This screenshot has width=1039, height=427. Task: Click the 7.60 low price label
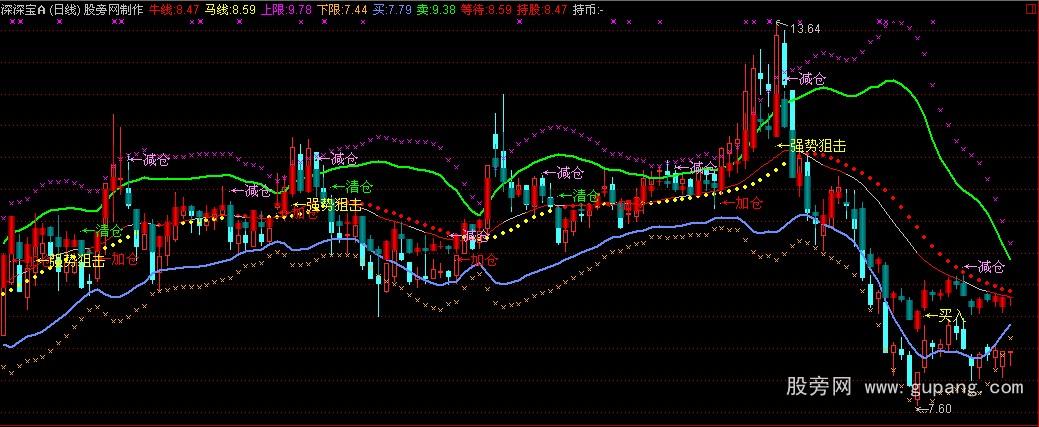[940, 408]
